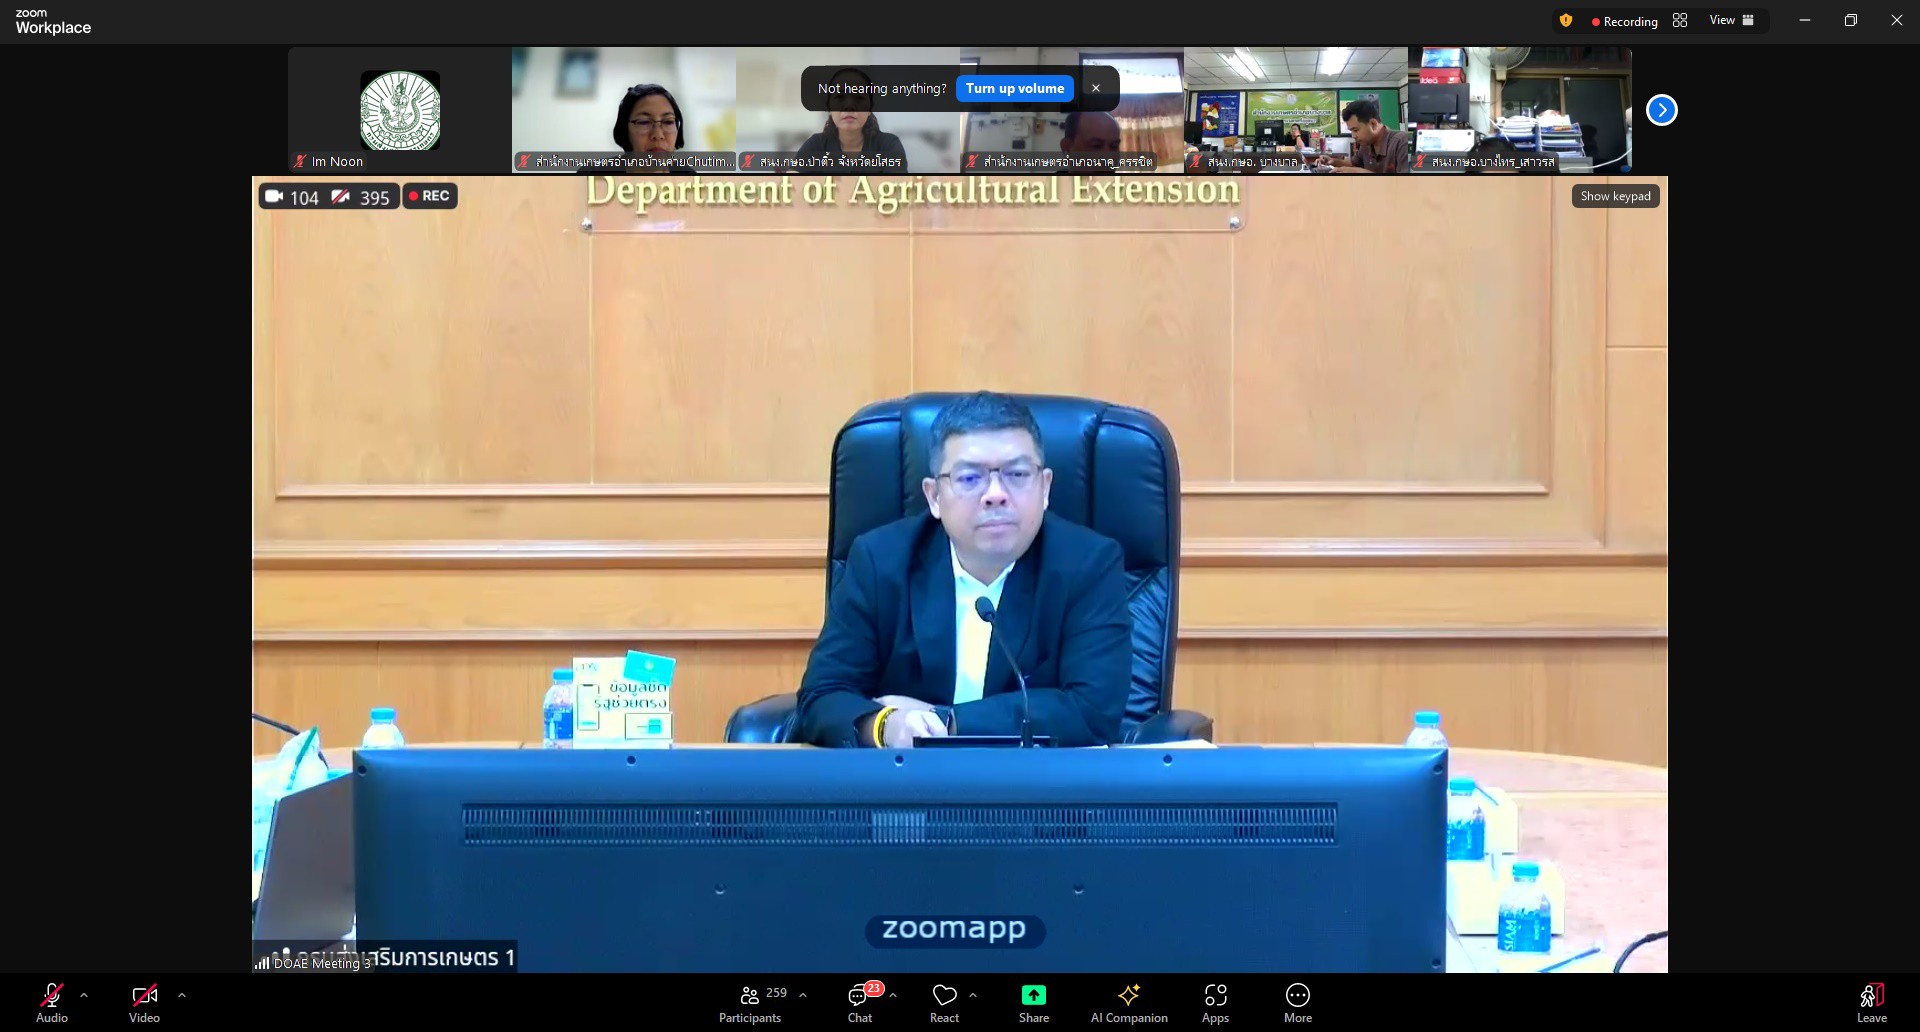Image resolution: width=1920 pixels, height=1032 pixels.
Task: Click the Turn up volume button
Action: click(x=1014, y=89)
